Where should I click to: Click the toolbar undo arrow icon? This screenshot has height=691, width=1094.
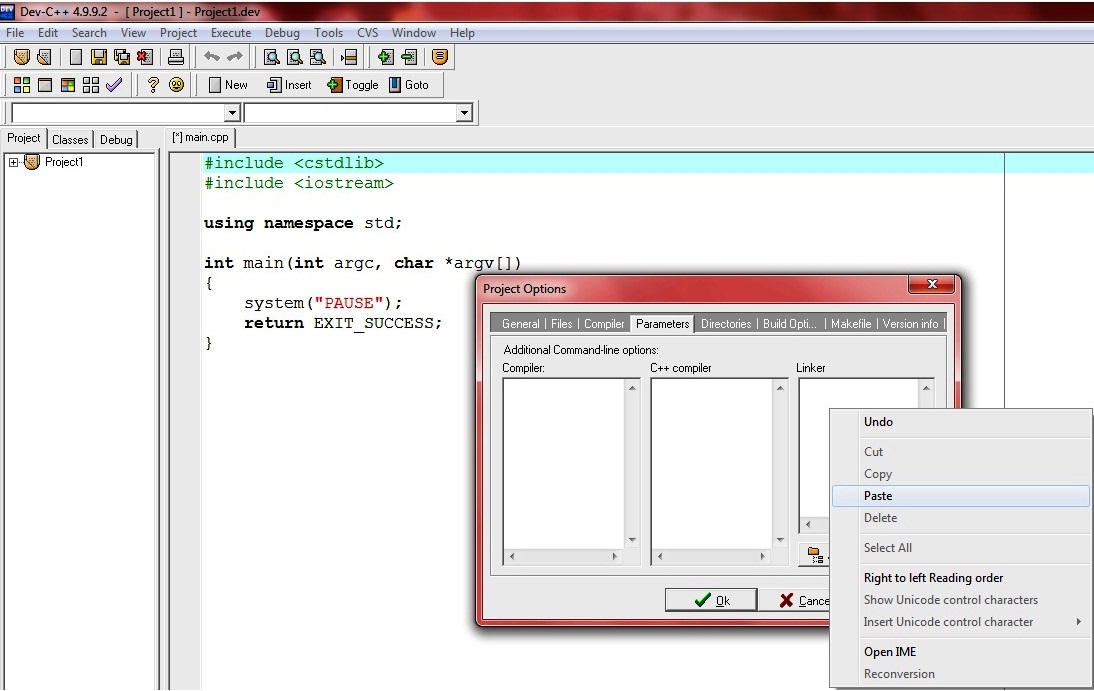(211, 57)
